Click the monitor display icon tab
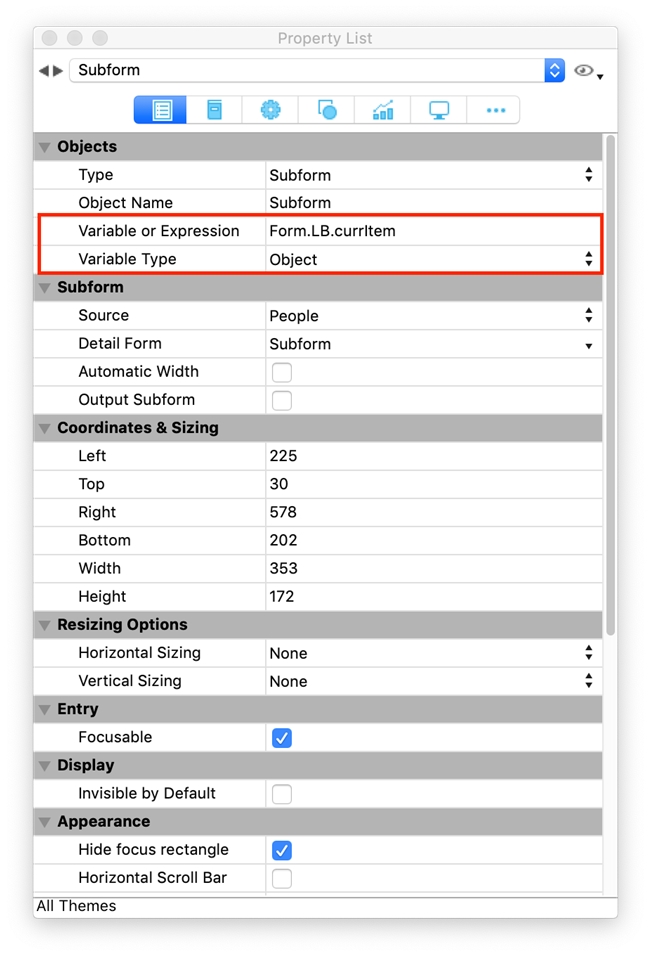The width and height of the screenshot is (650, 956). [439, 110]
